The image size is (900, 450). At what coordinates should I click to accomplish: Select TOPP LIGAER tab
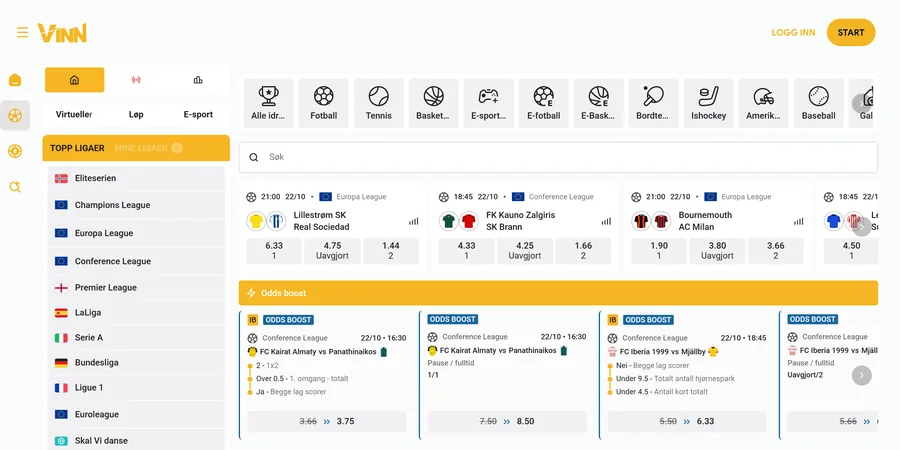(x=77, y=148)
